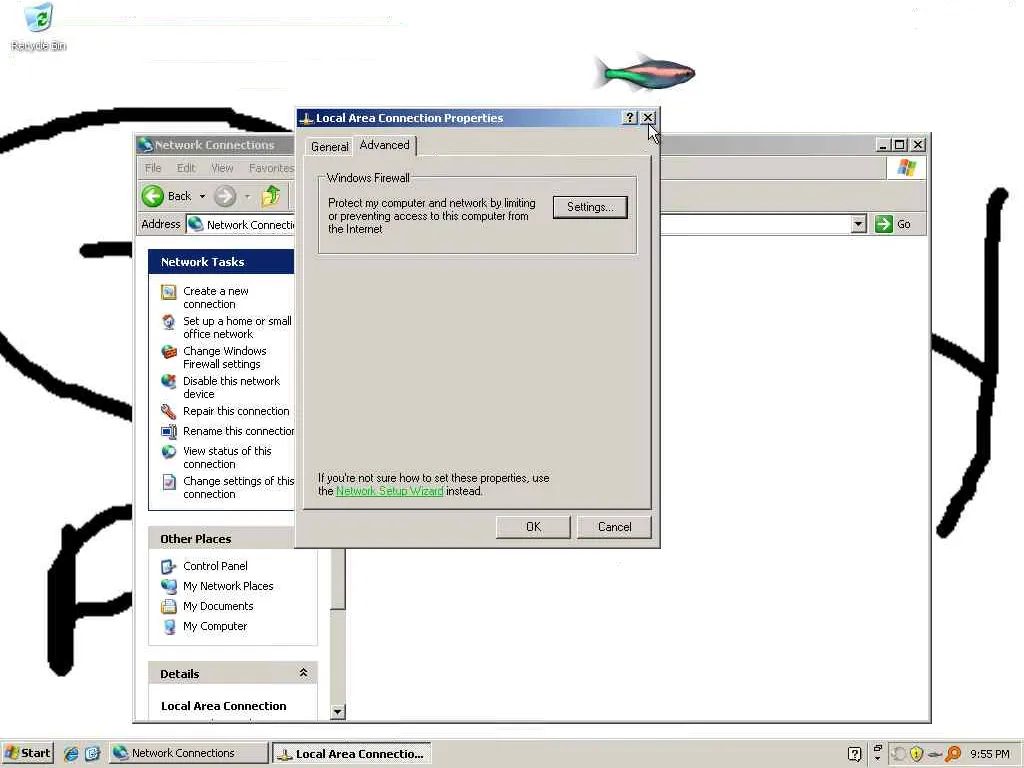Click the Change settings of this connection icon

pos(168,482)
